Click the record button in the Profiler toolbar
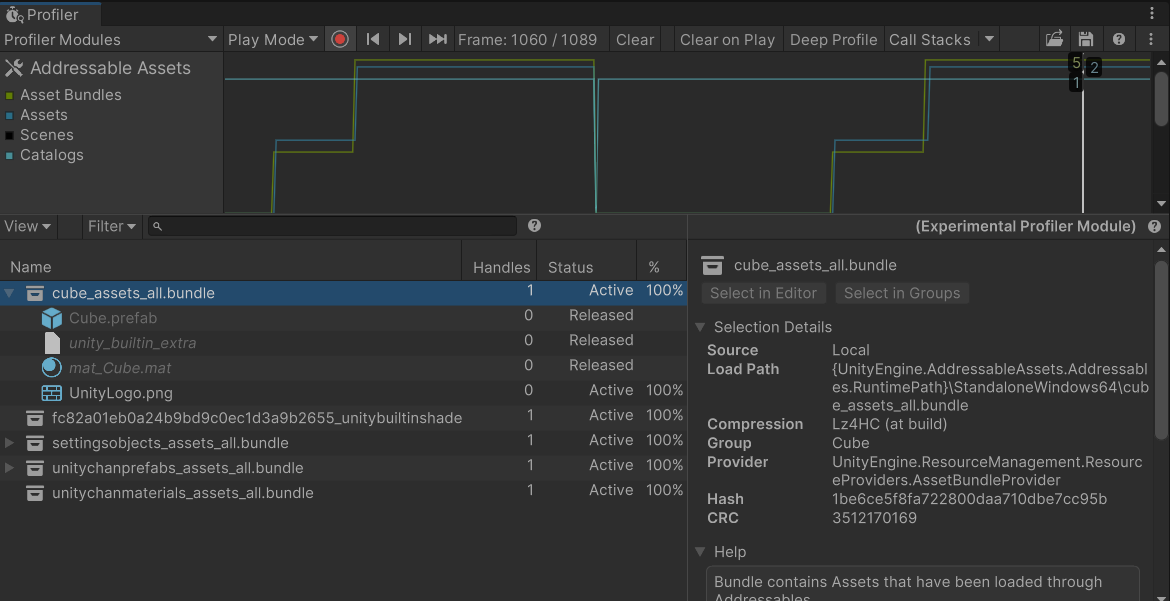1170x601 pixels. click(340, 40)
